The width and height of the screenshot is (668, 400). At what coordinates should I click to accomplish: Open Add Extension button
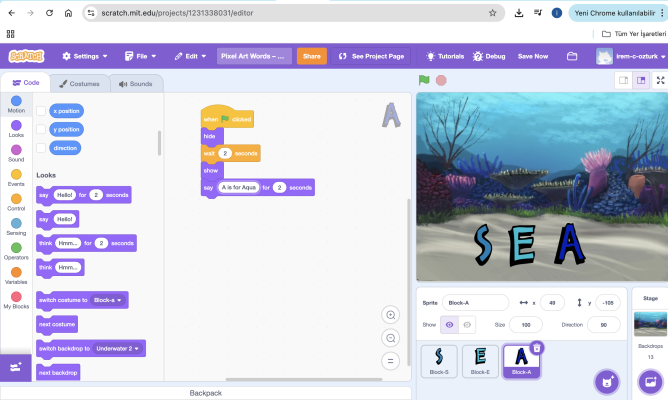(16, 368)
